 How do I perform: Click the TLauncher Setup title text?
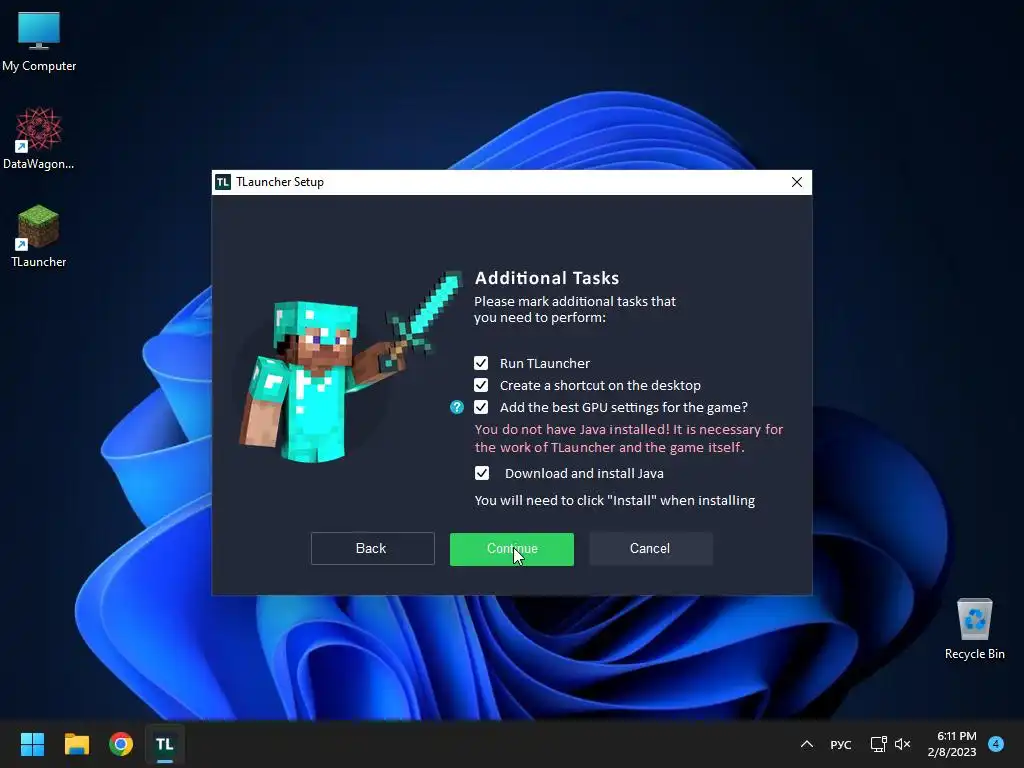pyautogui.click(x=280, y=182)
